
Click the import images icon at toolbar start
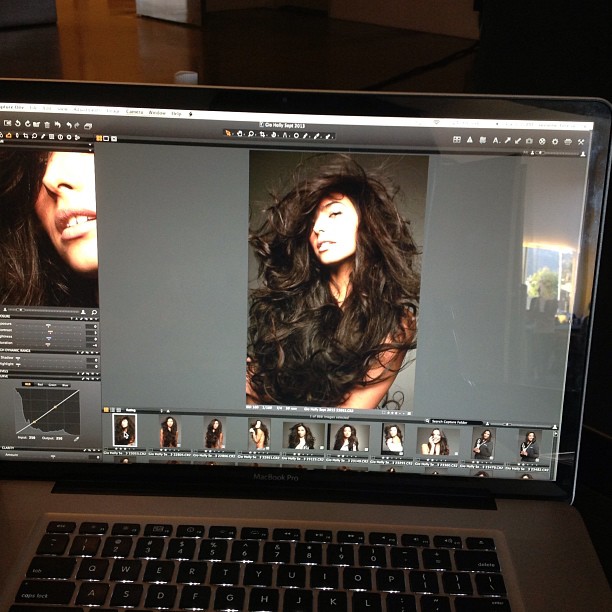(7, 123)
